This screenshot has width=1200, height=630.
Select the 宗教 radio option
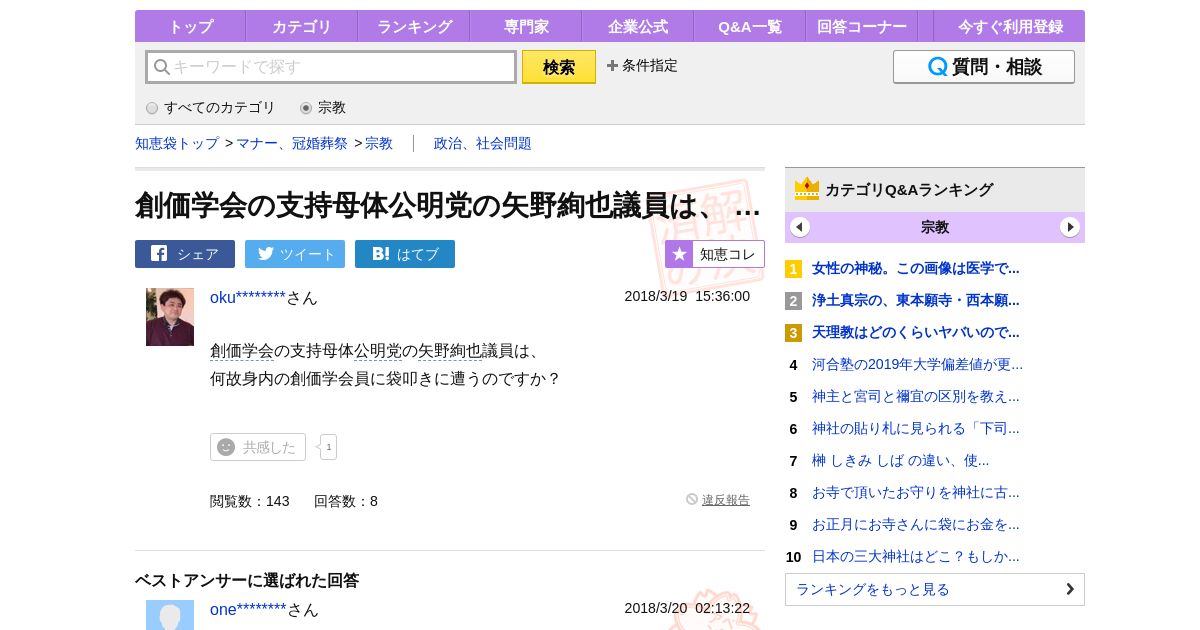306,108
